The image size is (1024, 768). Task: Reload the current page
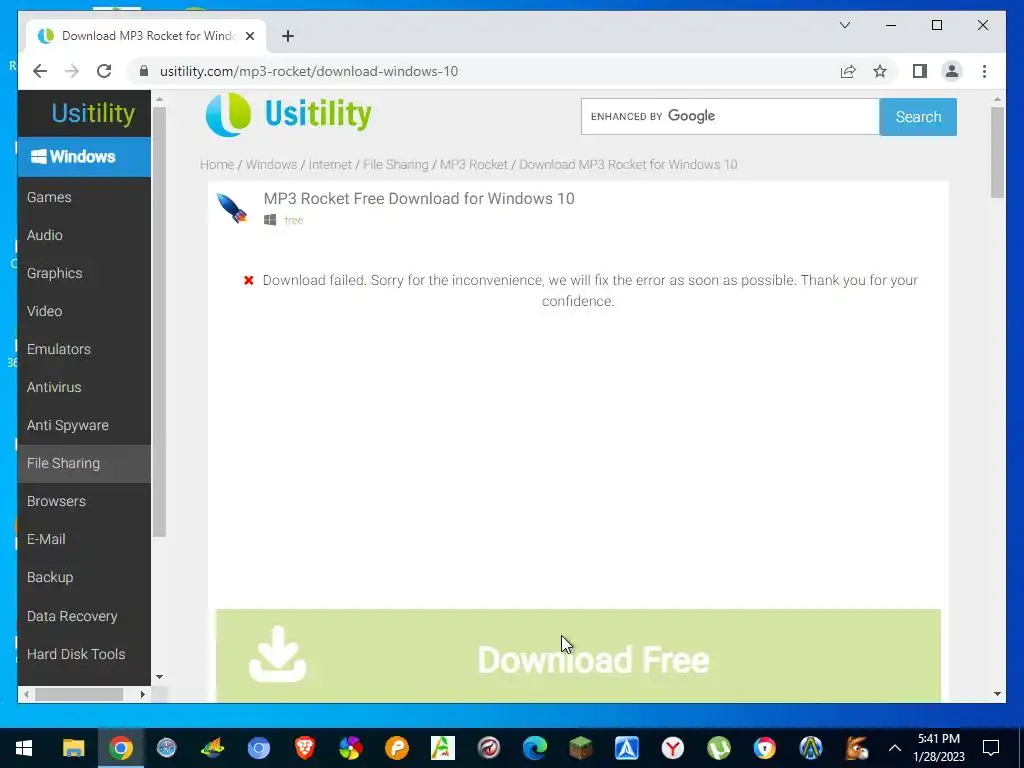tap(104, 71)
